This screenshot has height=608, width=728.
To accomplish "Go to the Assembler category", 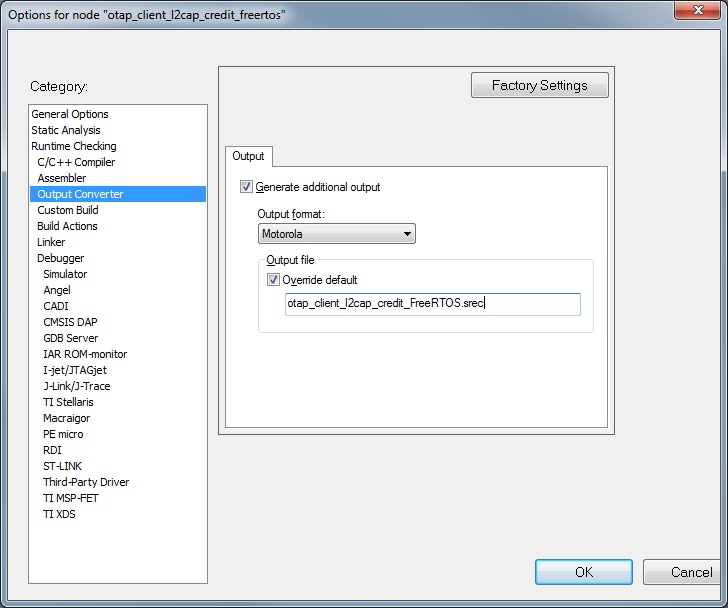I will (x=62, y=178).
